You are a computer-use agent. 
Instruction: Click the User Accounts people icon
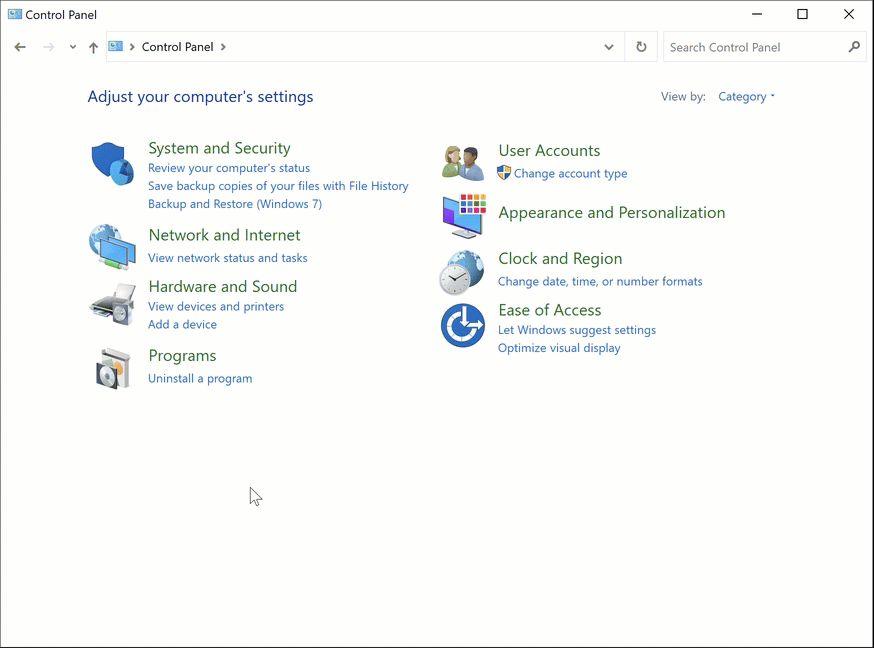tap(463, 162)
